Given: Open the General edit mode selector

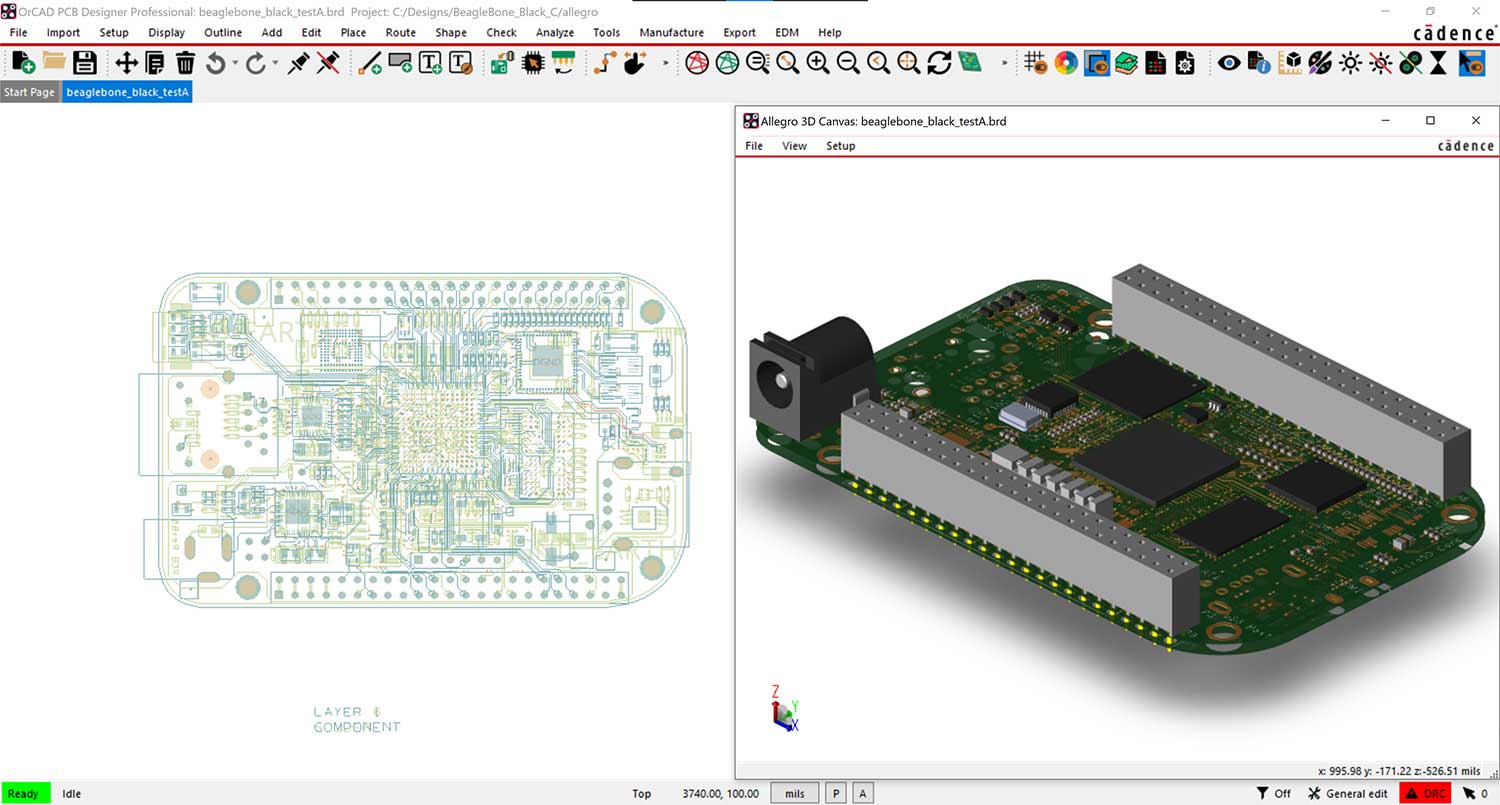Looking at the screenshot, I should pyautogui.click(x=1348, y=793).
